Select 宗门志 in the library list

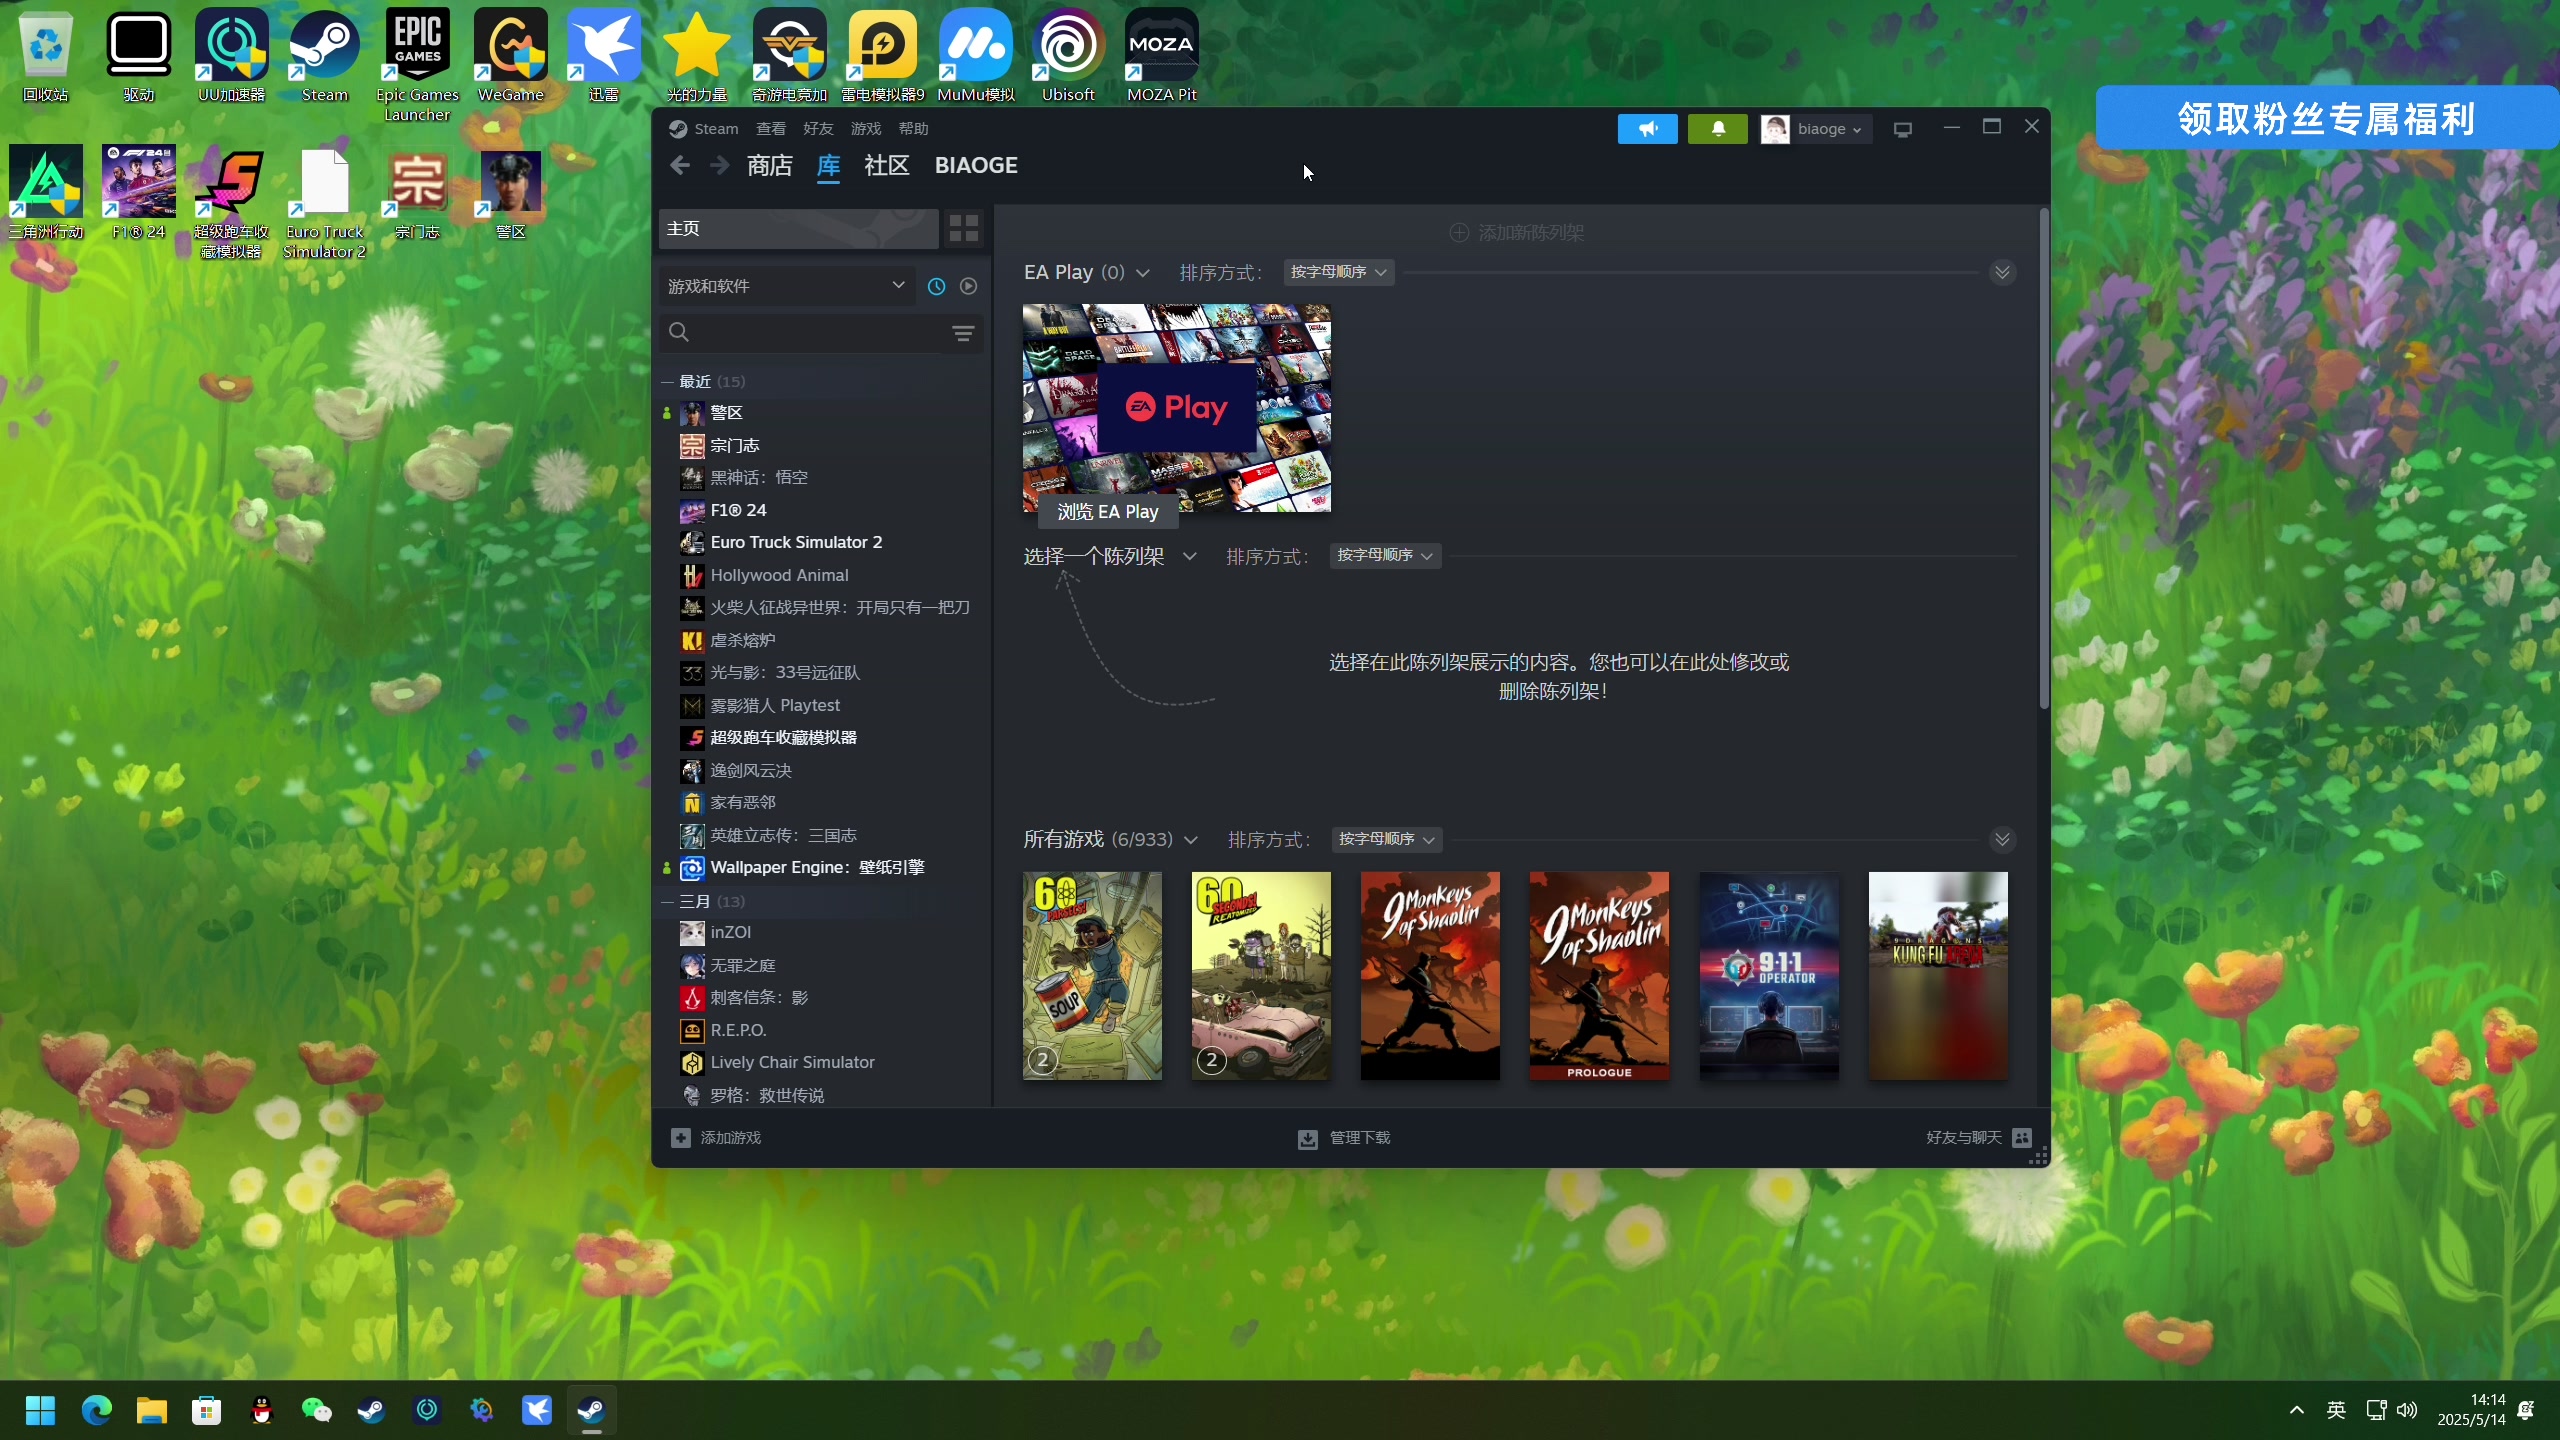point(820,445)
